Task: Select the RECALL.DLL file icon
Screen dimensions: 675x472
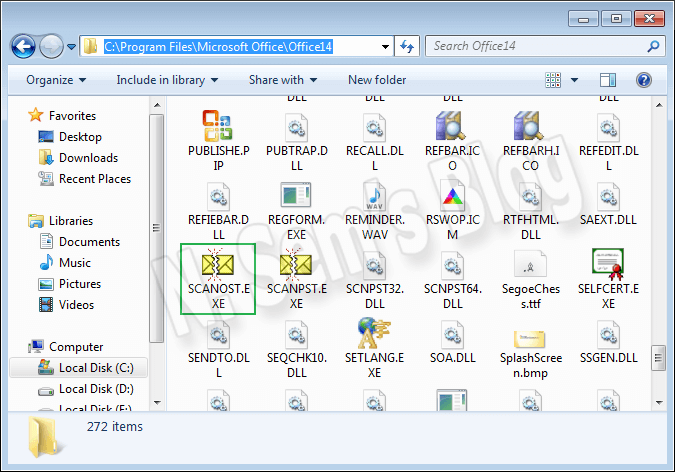Action: coord(374,127)
